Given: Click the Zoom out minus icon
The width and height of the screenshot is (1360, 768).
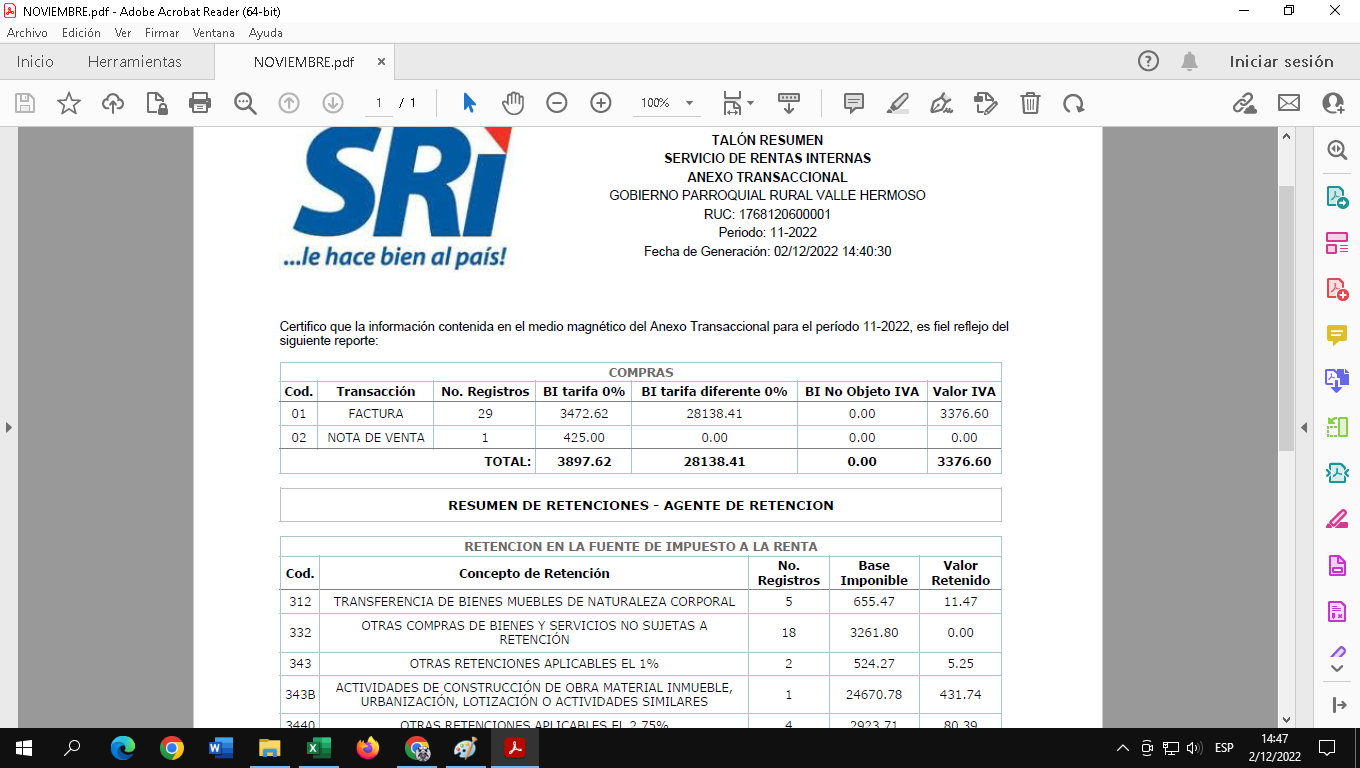Looking at the screenshot, I should tap(557, 103).
